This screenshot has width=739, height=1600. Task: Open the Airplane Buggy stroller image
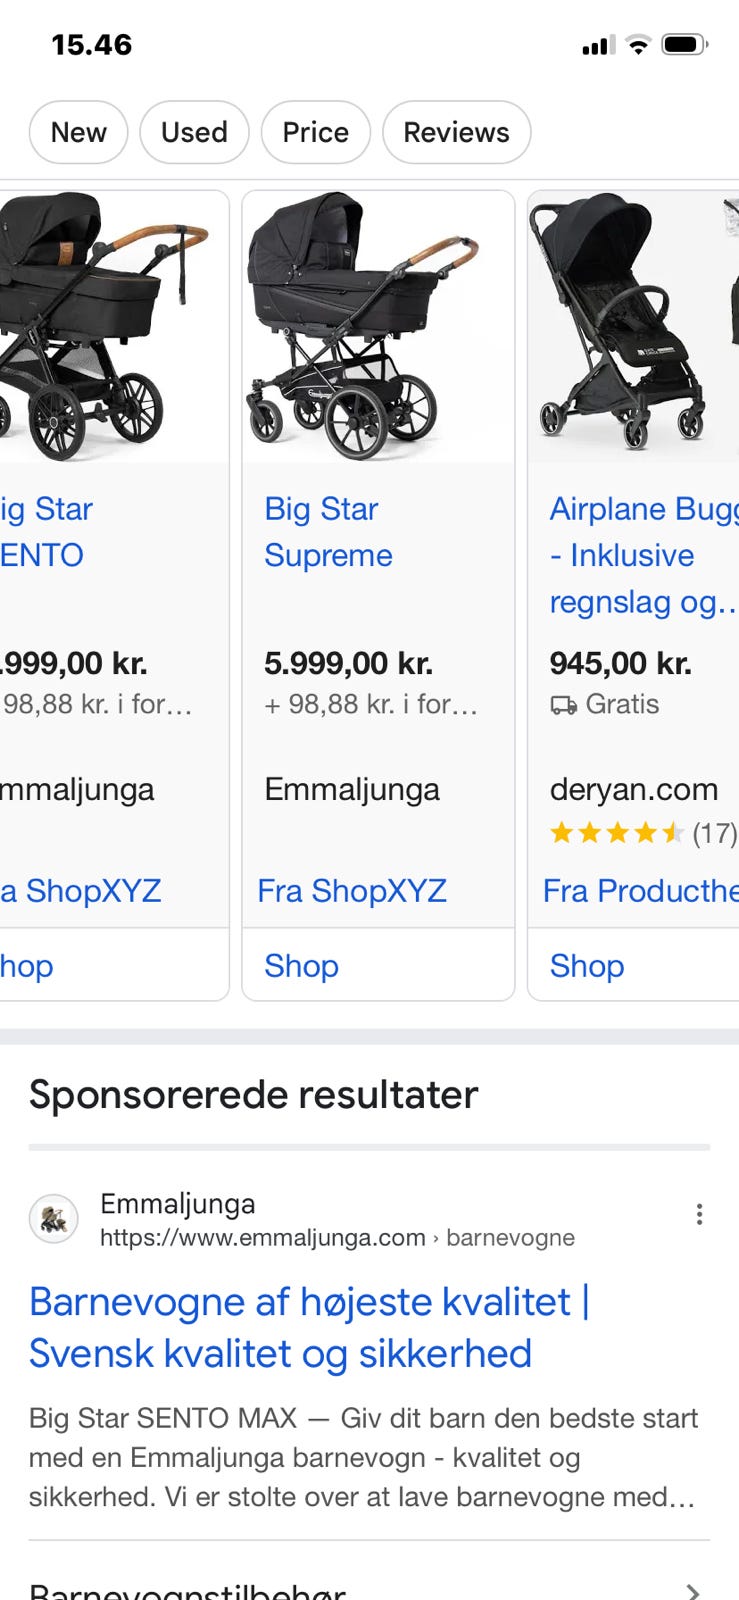[x=632, y=328]
